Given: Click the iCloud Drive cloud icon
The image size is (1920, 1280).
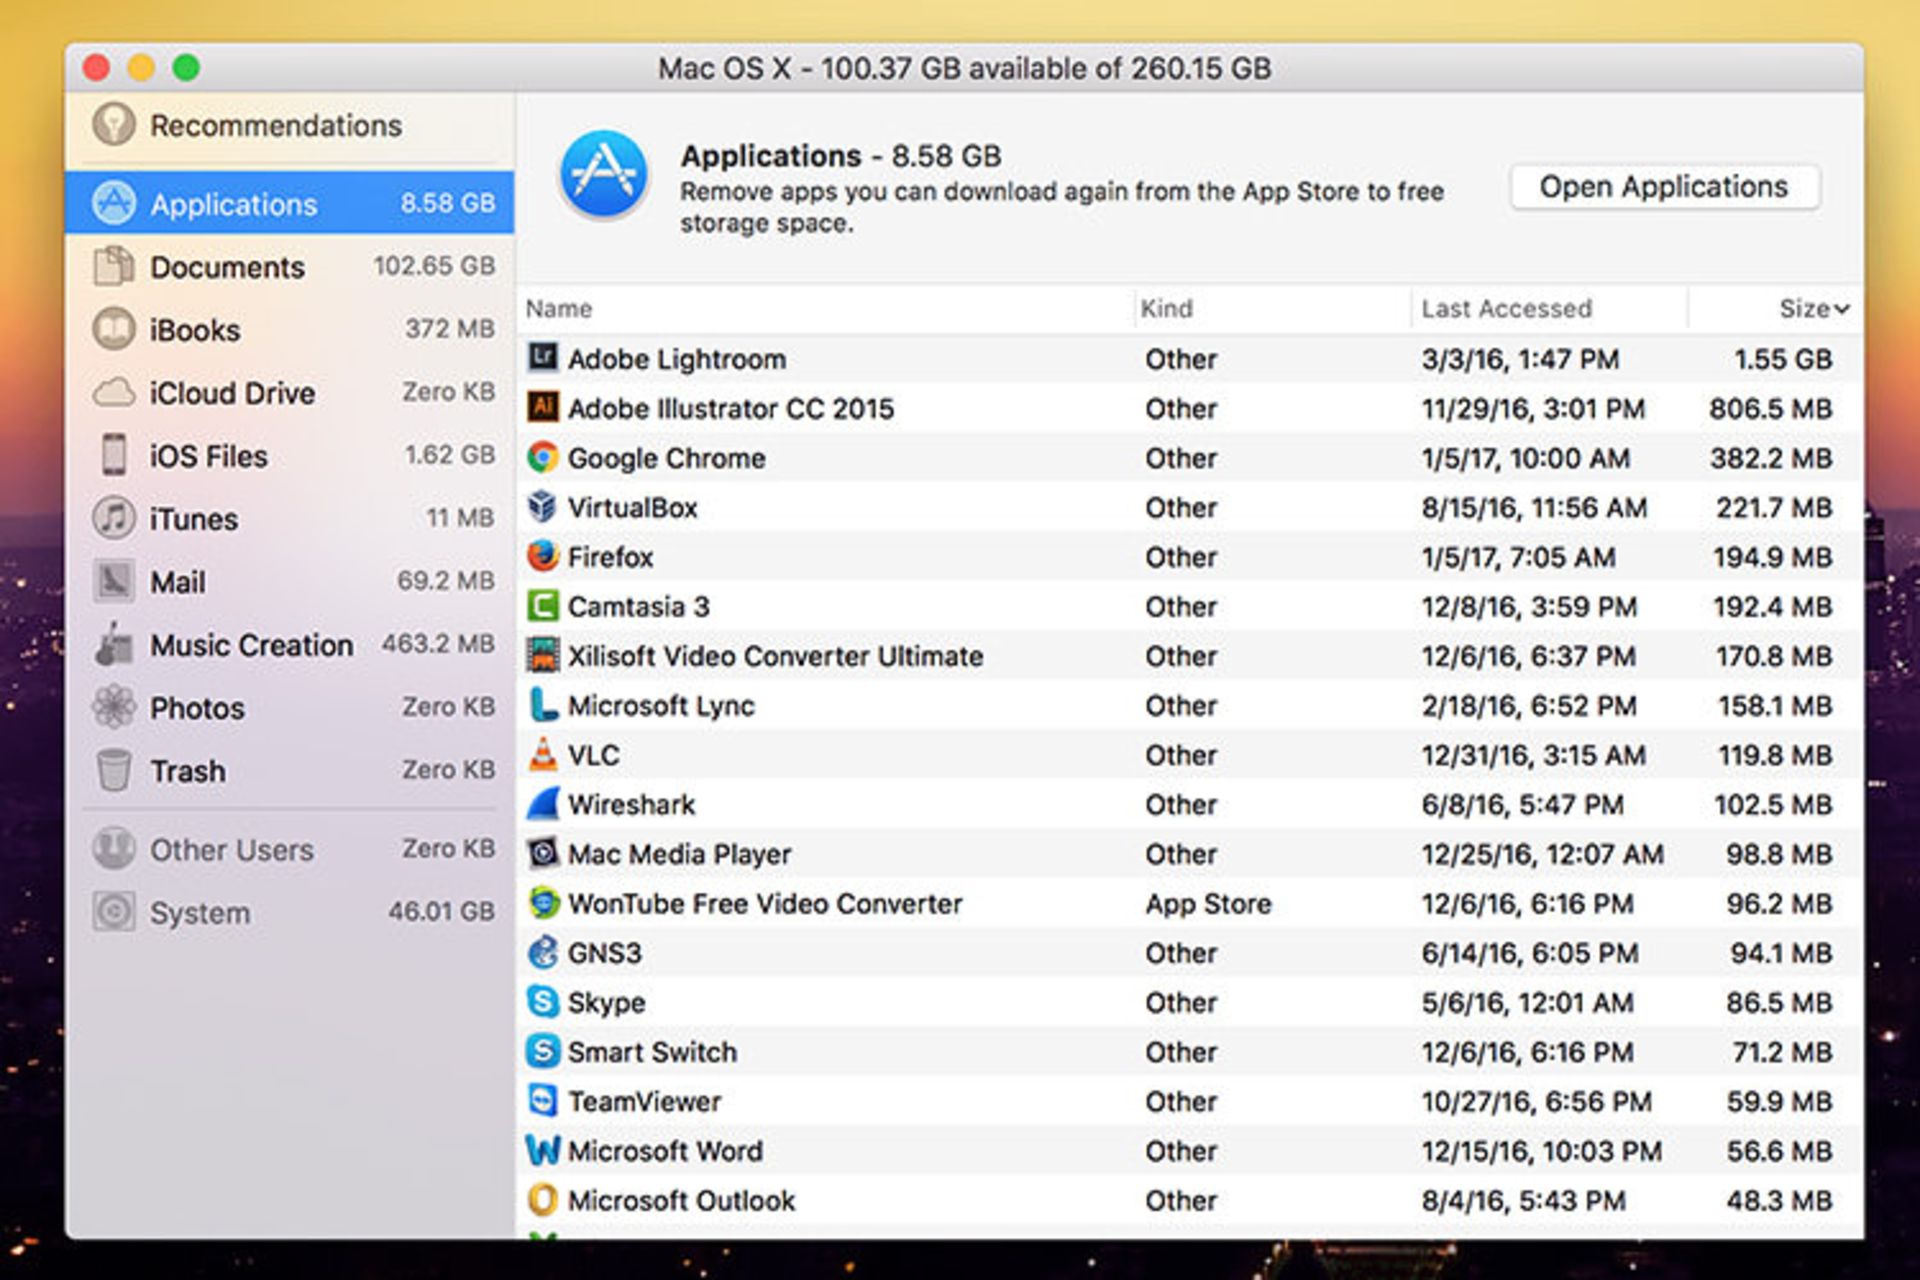Looking at the screenshot, I should (113, 392).
